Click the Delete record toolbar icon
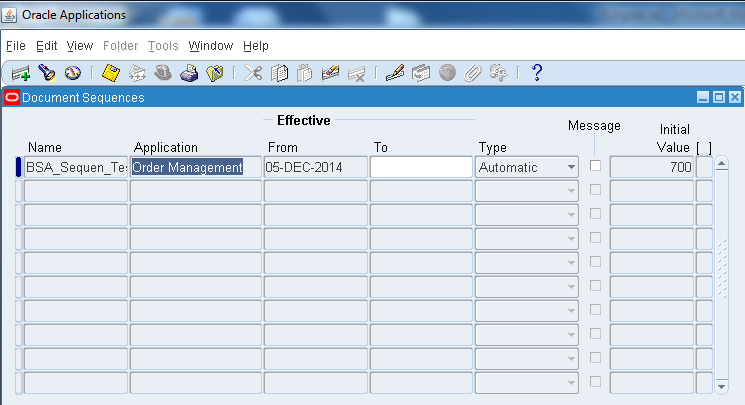745x405 pixels. point(356,73)
